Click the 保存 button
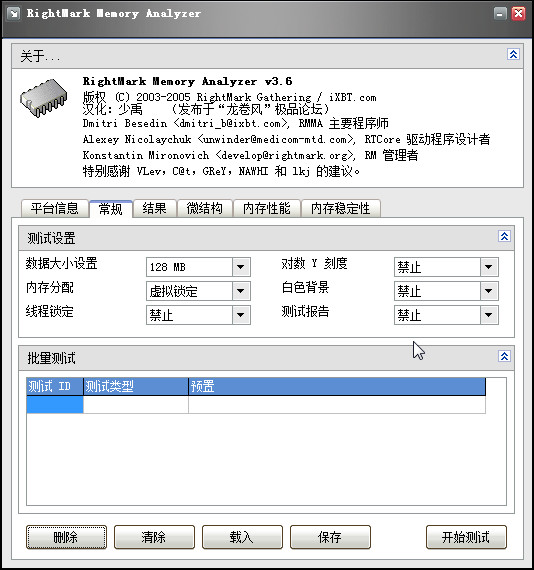 330,537
